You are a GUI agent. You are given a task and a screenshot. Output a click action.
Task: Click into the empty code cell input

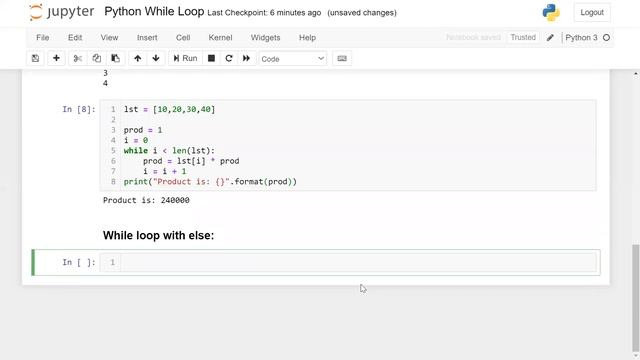(x=358, y=262)
